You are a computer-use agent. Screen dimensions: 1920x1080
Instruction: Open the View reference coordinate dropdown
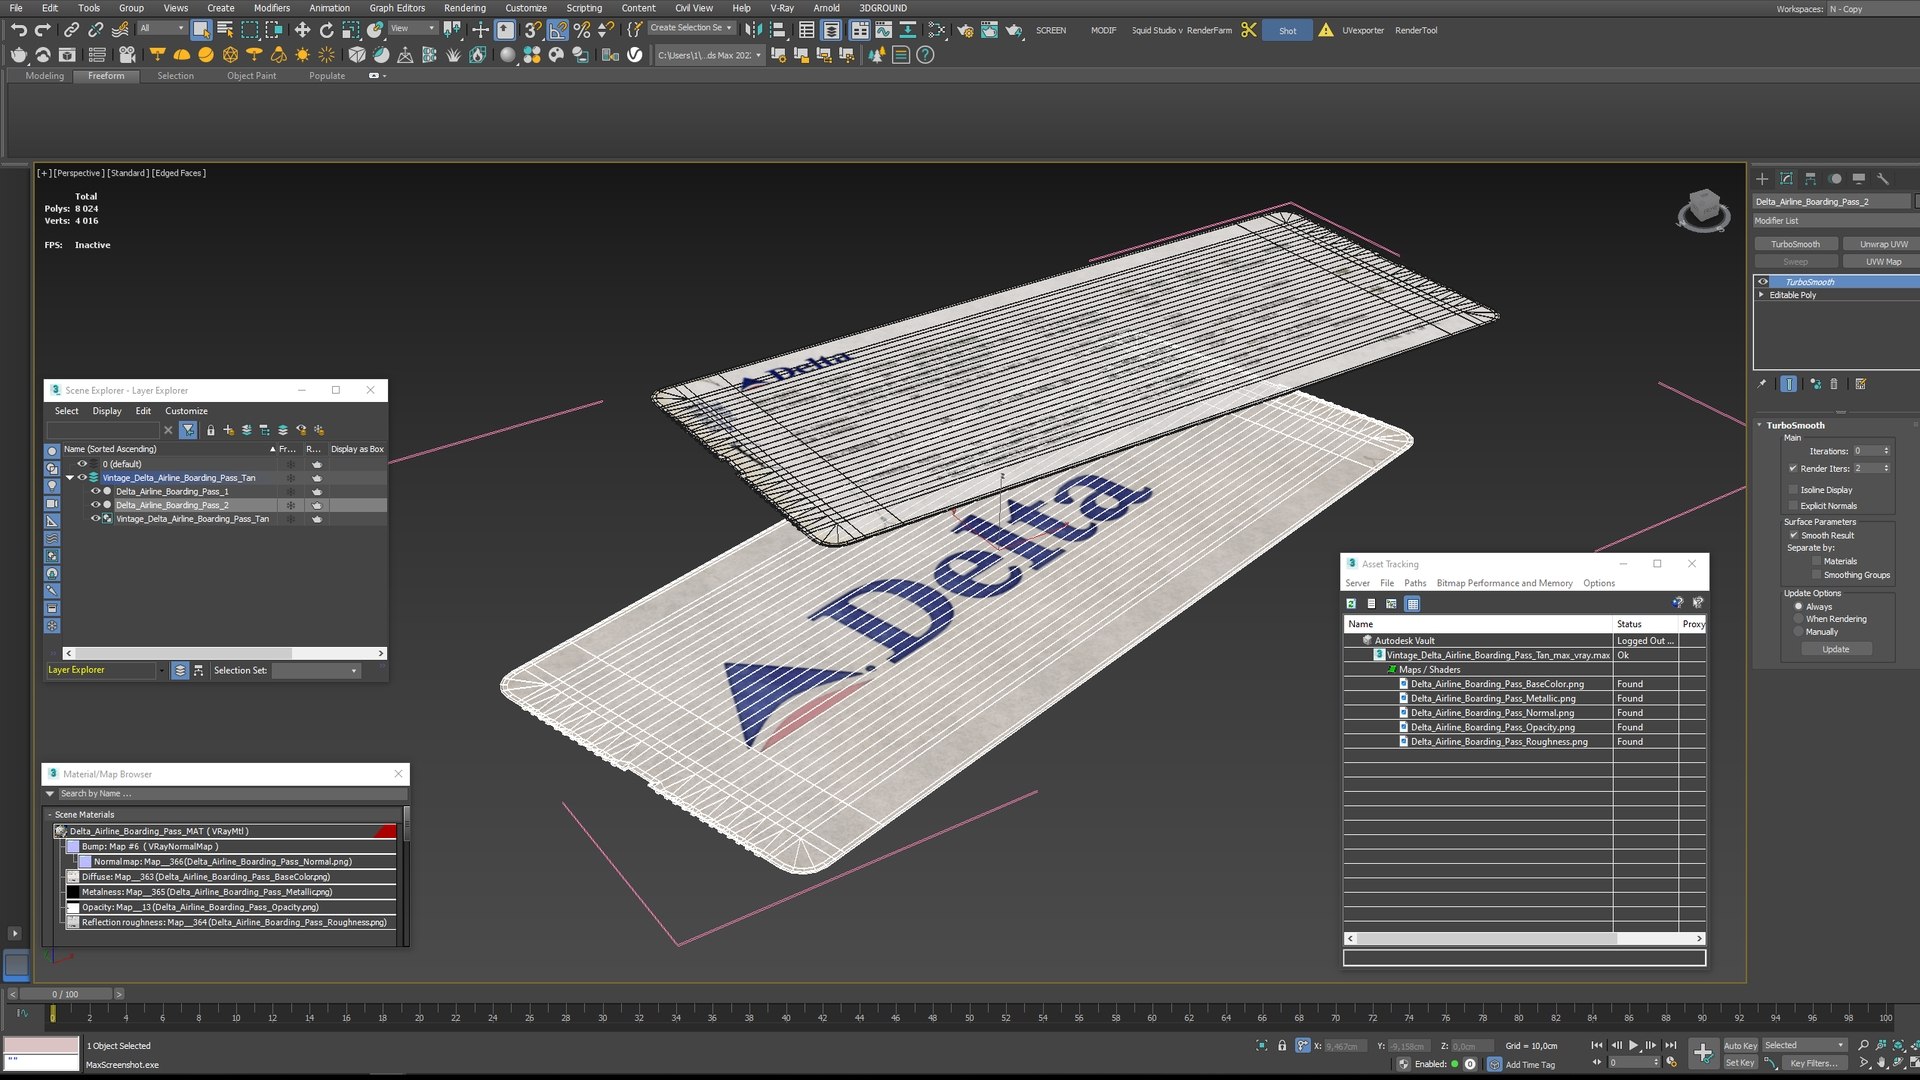413,29
